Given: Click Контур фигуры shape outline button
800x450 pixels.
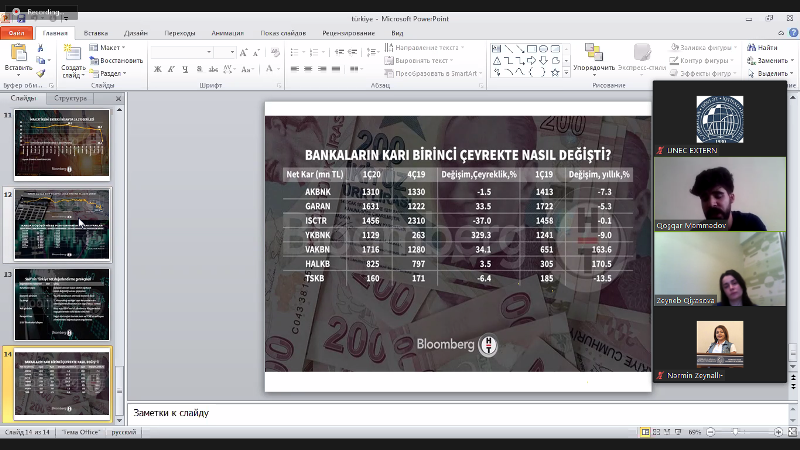Looking at the screenshot, I should 702,60.
